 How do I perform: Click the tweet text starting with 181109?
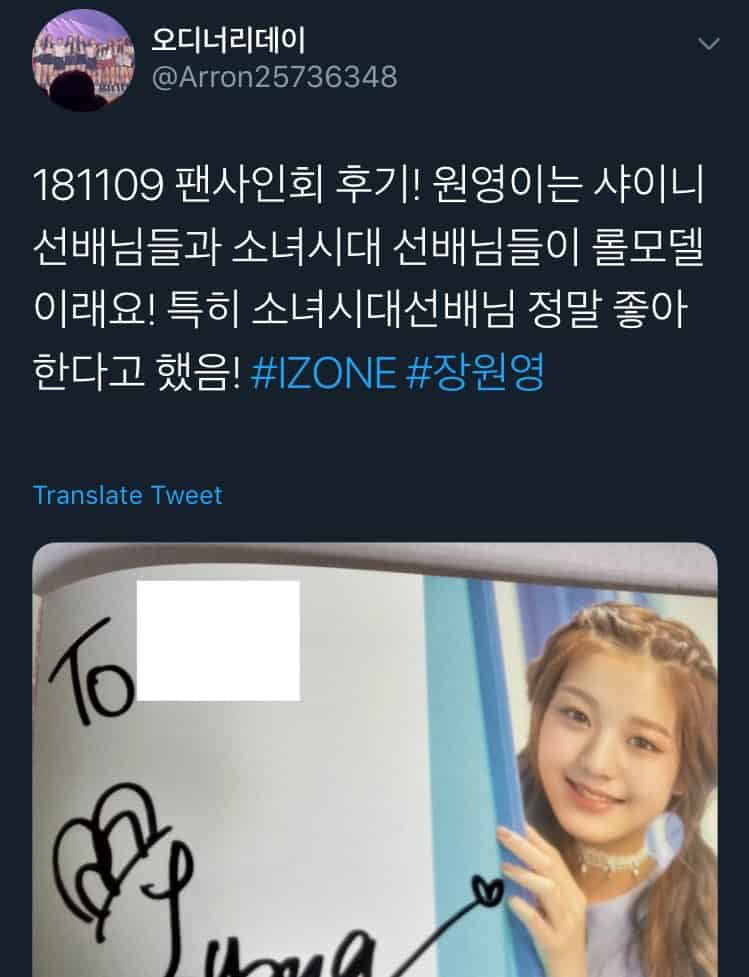pyautogui.click(x=369, y=278)
